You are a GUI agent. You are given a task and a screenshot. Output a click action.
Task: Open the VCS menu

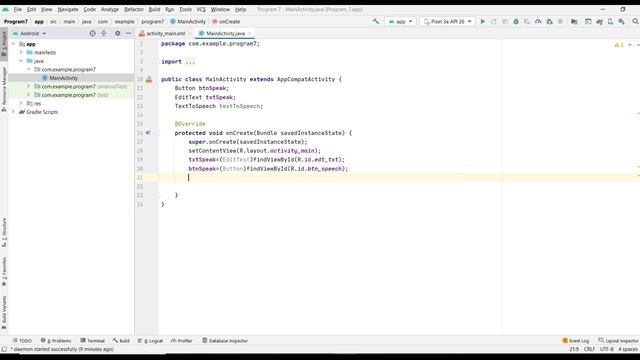201,9
